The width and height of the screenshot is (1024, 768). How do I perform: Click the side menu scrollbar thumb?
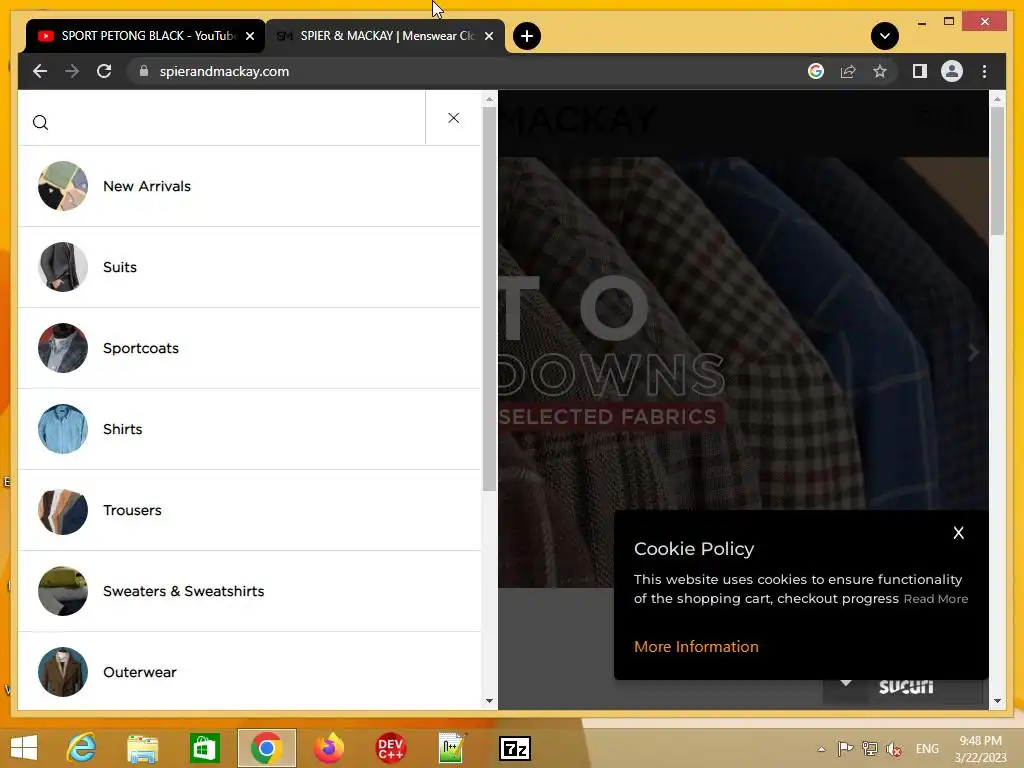coord(489,299)
